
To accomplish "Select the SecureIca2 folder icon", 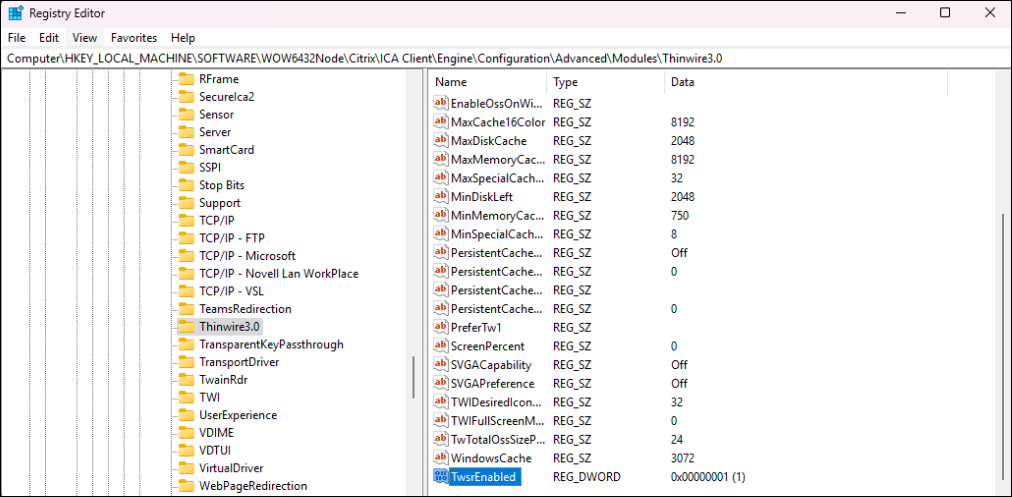I will click(x=187, y=97).
